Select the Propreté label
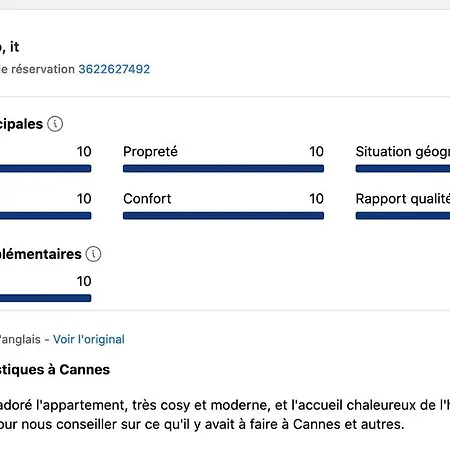450x450 pixels. point(150,152)
